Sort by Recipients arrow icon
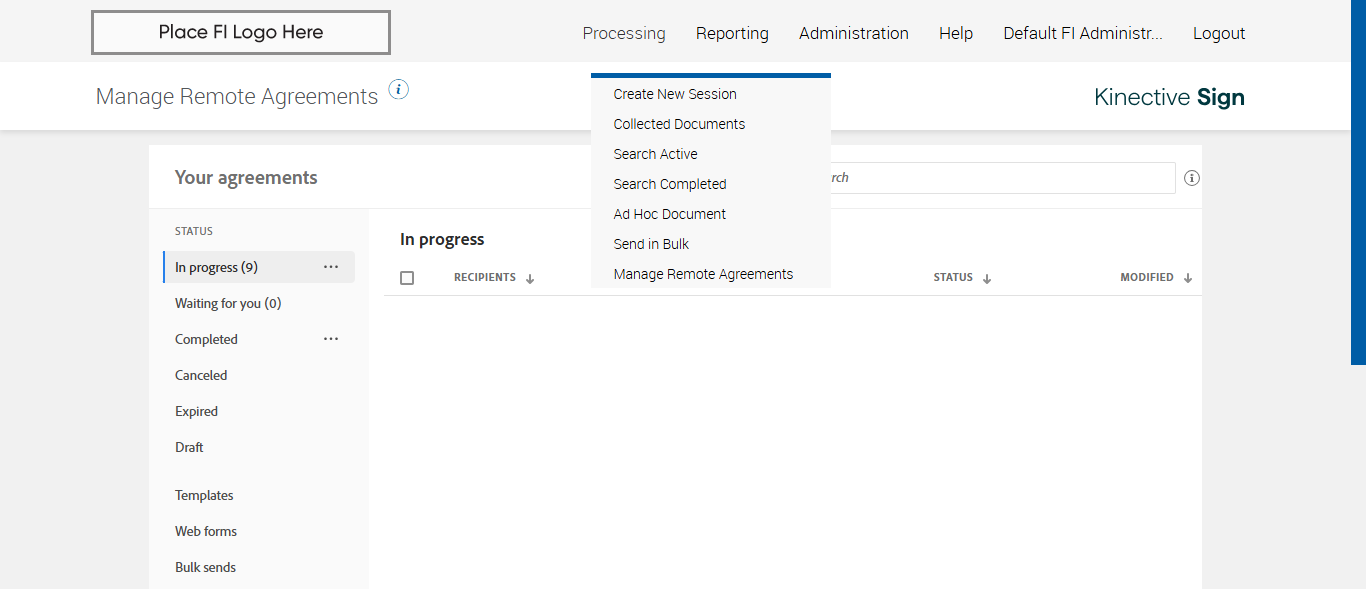 [x=530, y=279]
